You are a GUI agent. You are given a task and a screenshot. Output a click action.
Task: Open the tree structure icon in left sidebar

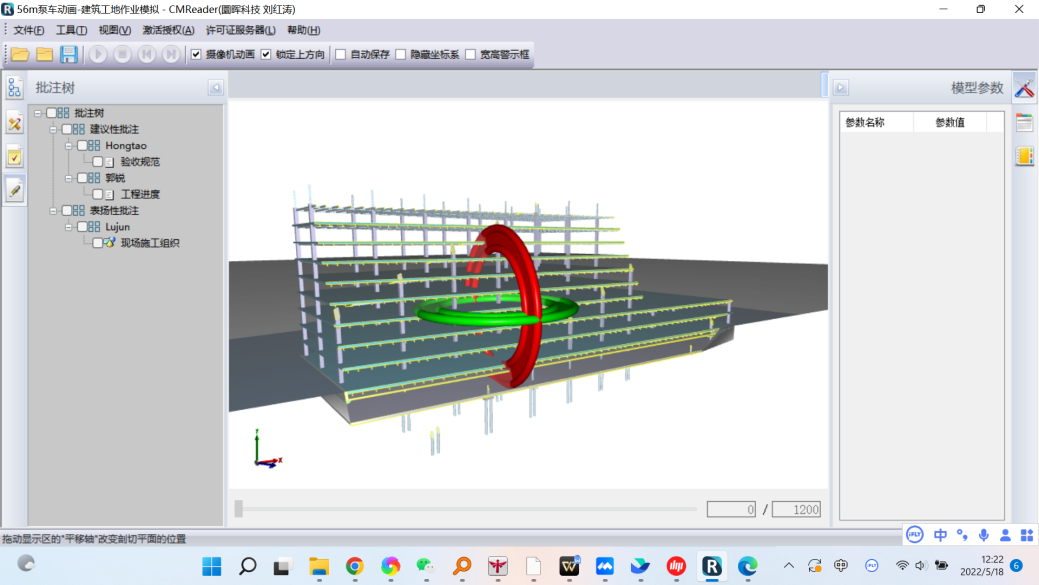14,88
